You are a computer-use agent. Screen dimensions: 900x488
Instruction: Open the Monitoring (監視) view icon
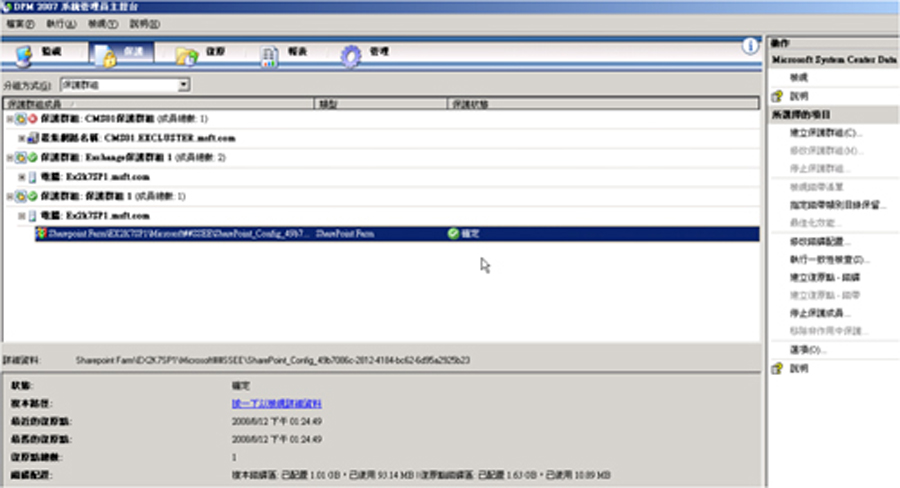click(24, 56)
